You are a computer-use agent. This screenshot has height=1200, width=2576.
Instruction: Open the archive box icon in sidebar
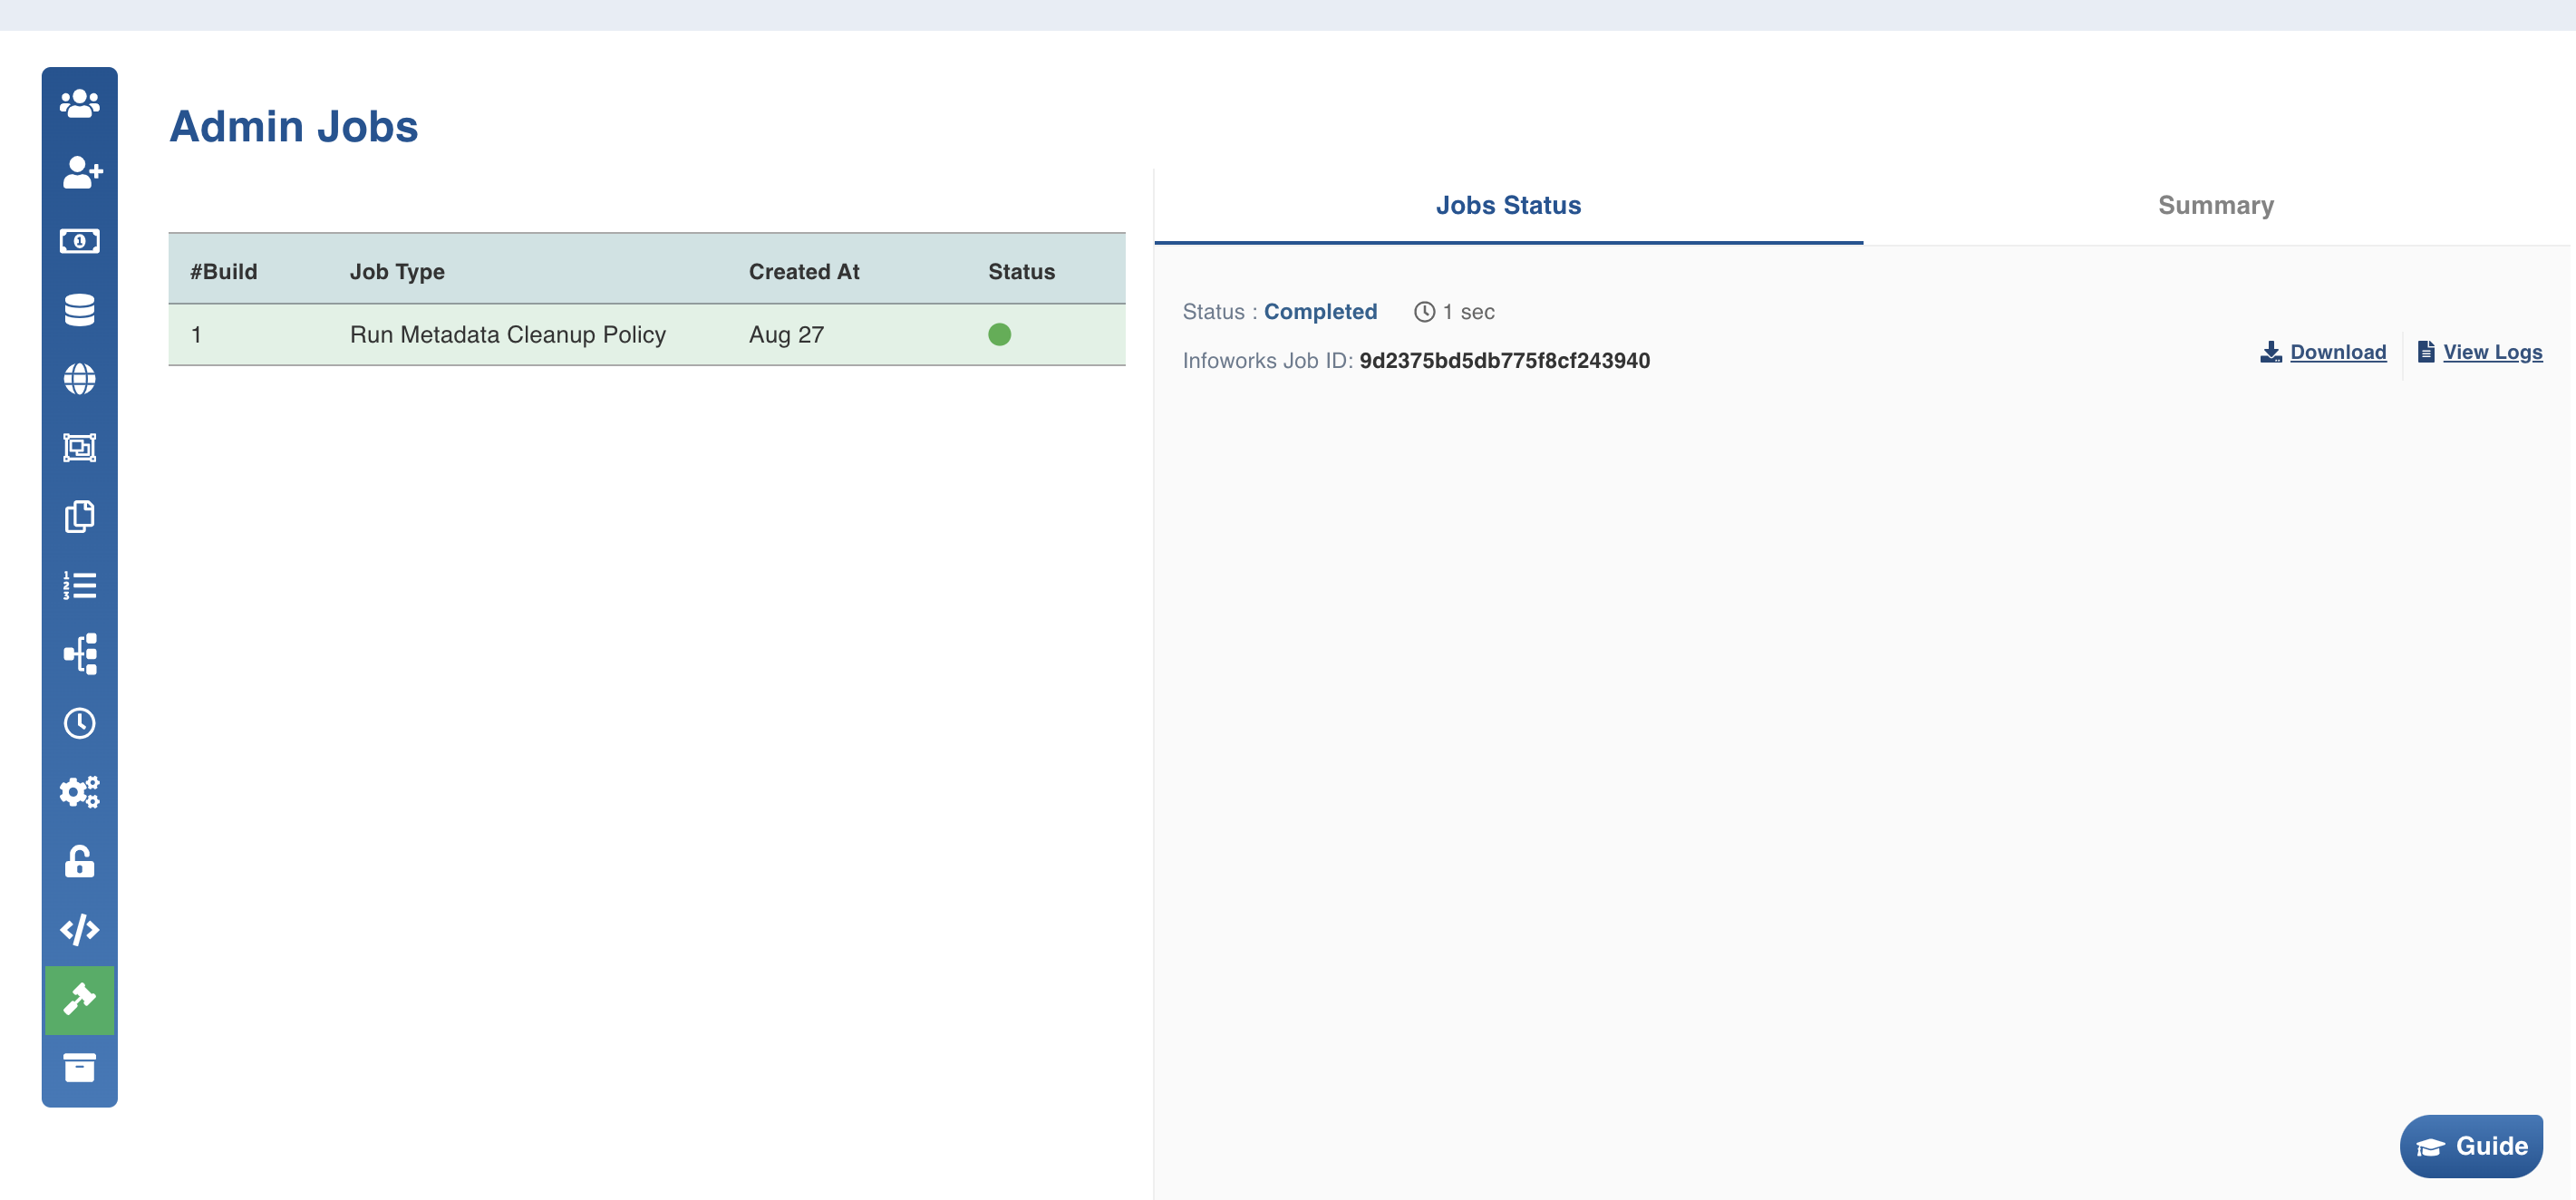[x=79, y=1068]
